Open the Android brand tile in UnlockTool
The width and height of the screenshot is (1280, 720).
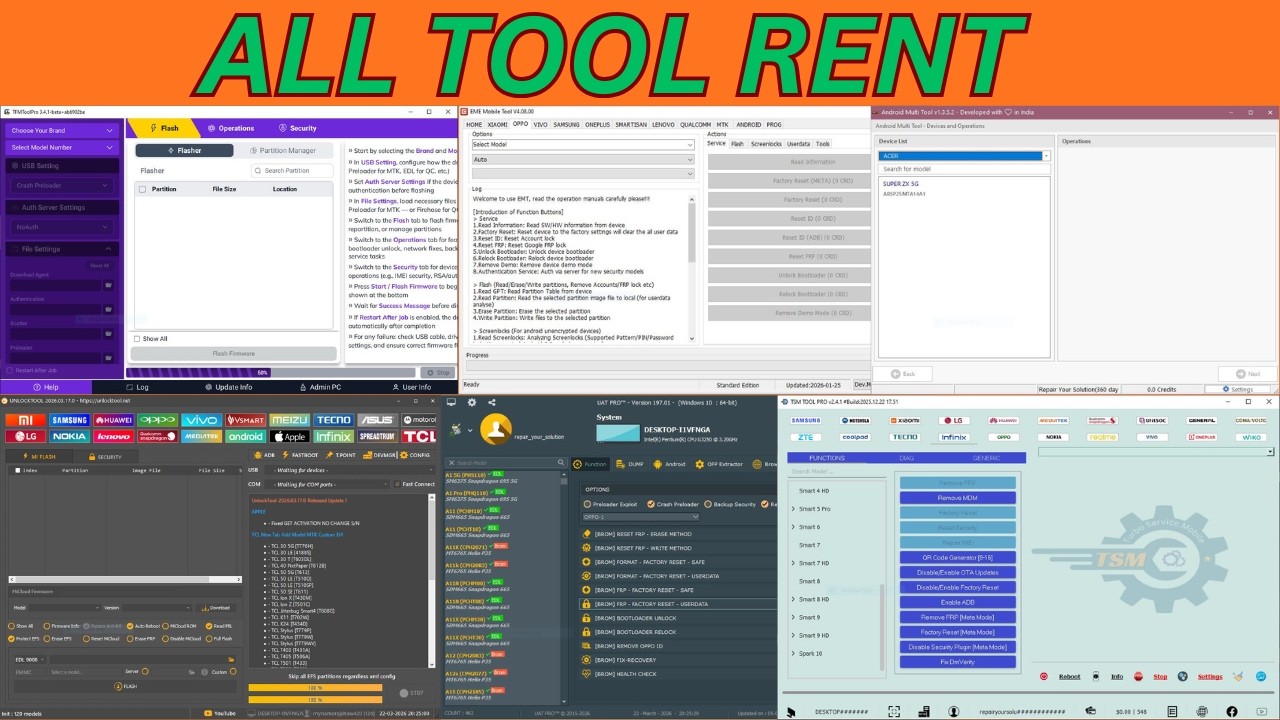click(x=245, y=436)
